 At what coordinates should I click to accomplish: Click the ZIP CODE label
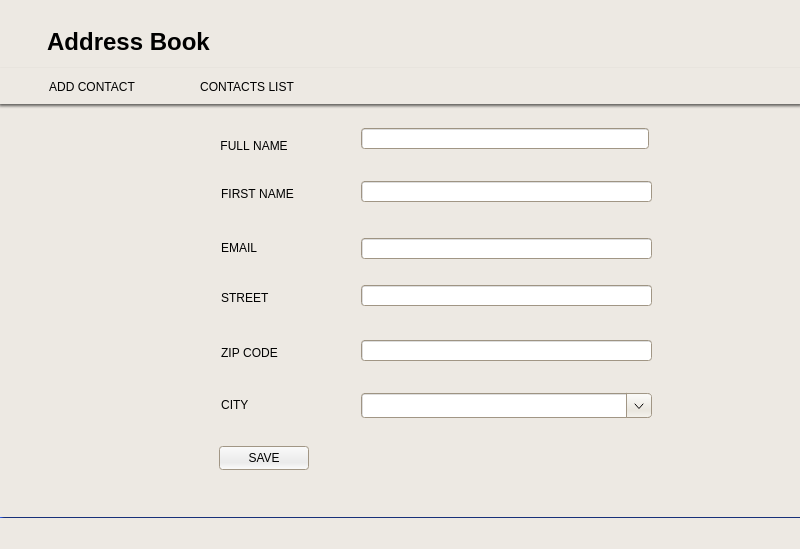click(249, 353)
